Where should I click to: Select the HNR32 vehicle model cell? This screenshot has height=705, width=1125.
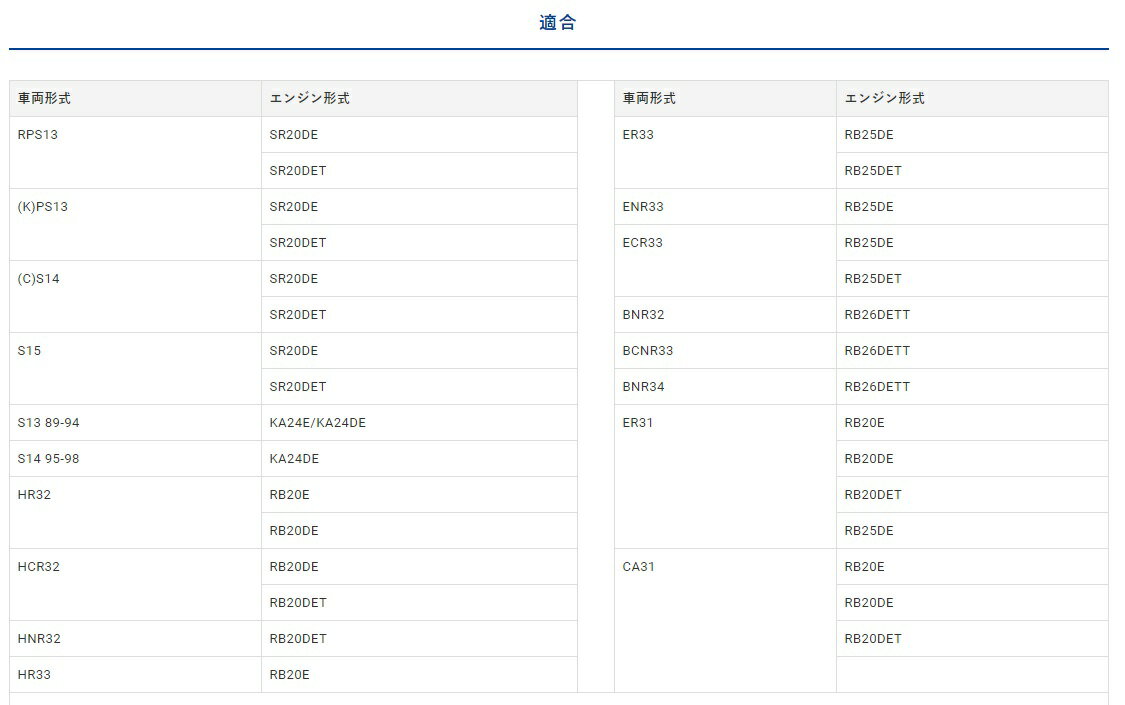39,639
